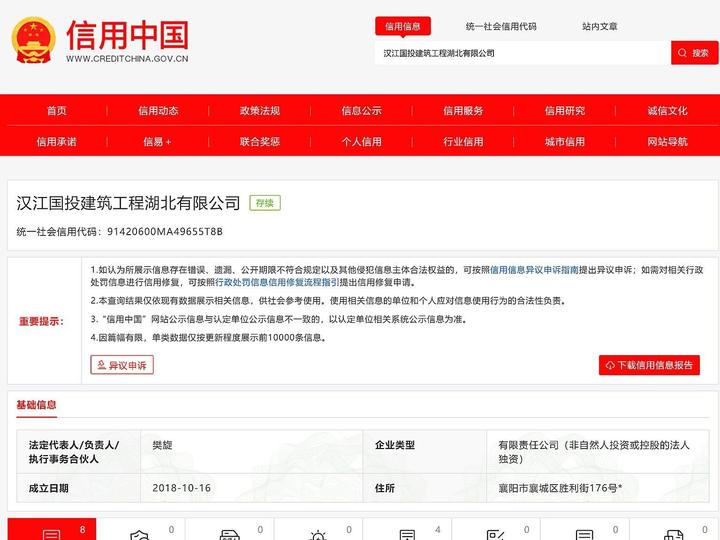Click the 异议申诉 button
Screen dimensions: 720x540
122,365
